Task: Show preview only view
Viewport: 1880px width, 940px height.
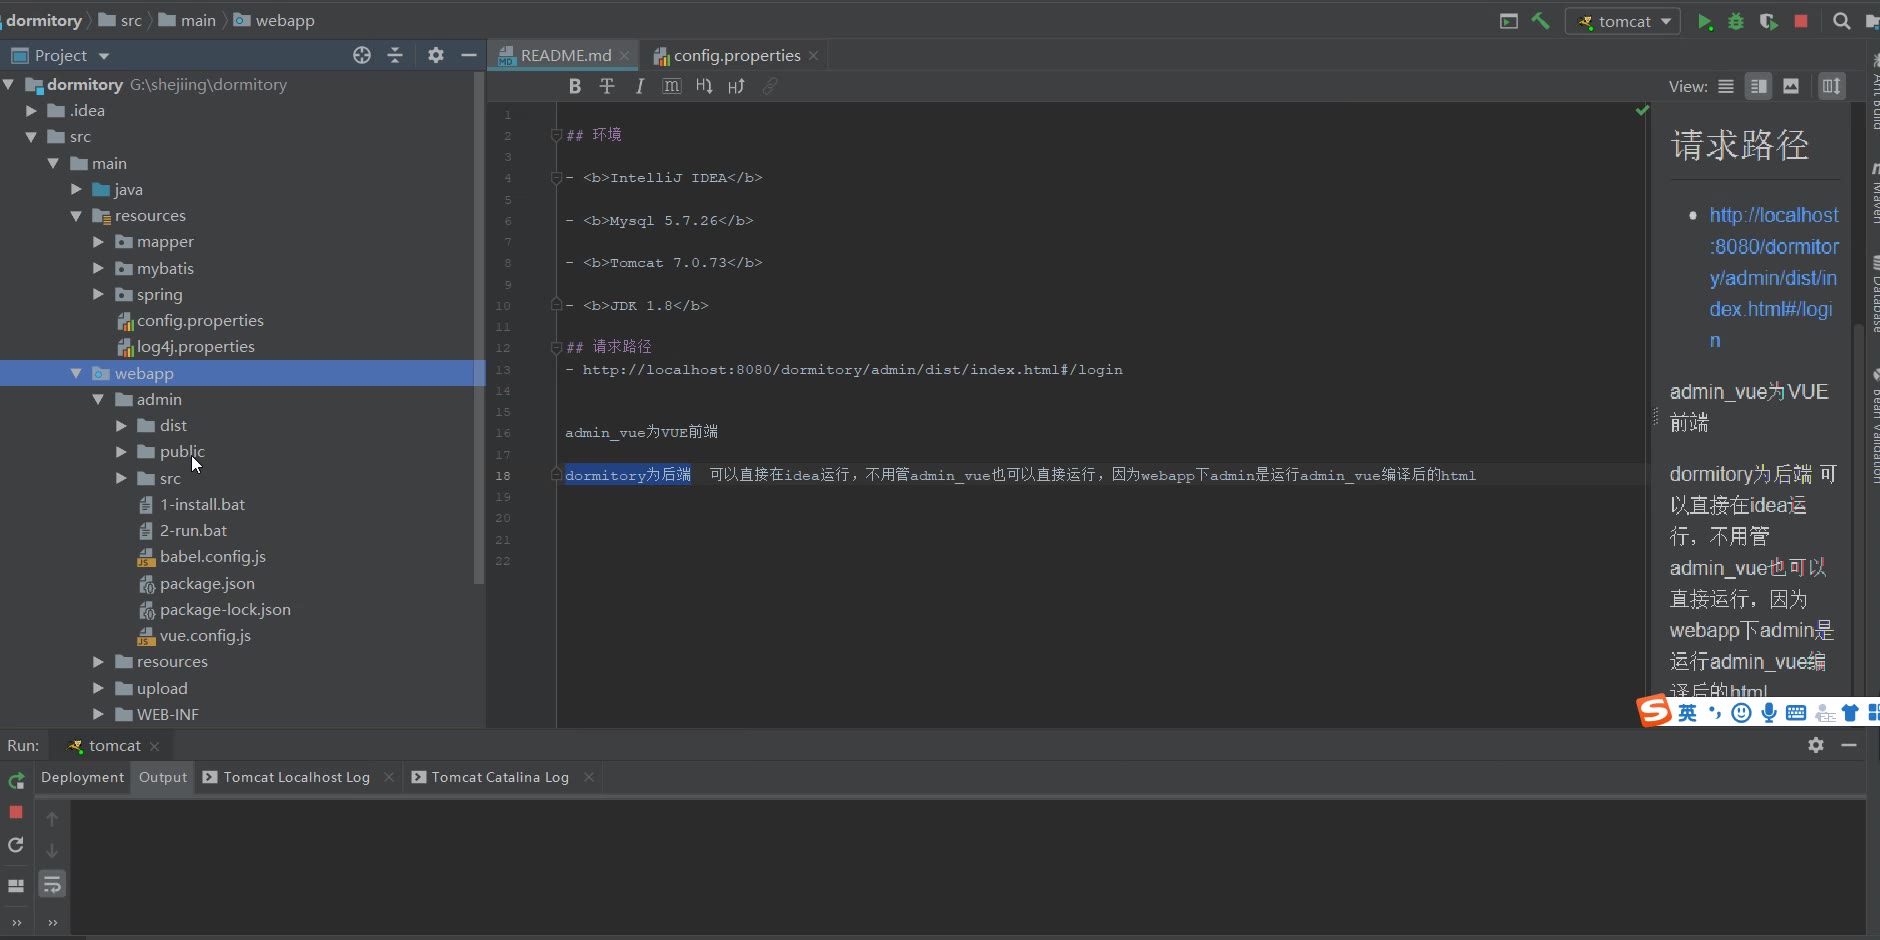Action: (x=1791, y=86)
